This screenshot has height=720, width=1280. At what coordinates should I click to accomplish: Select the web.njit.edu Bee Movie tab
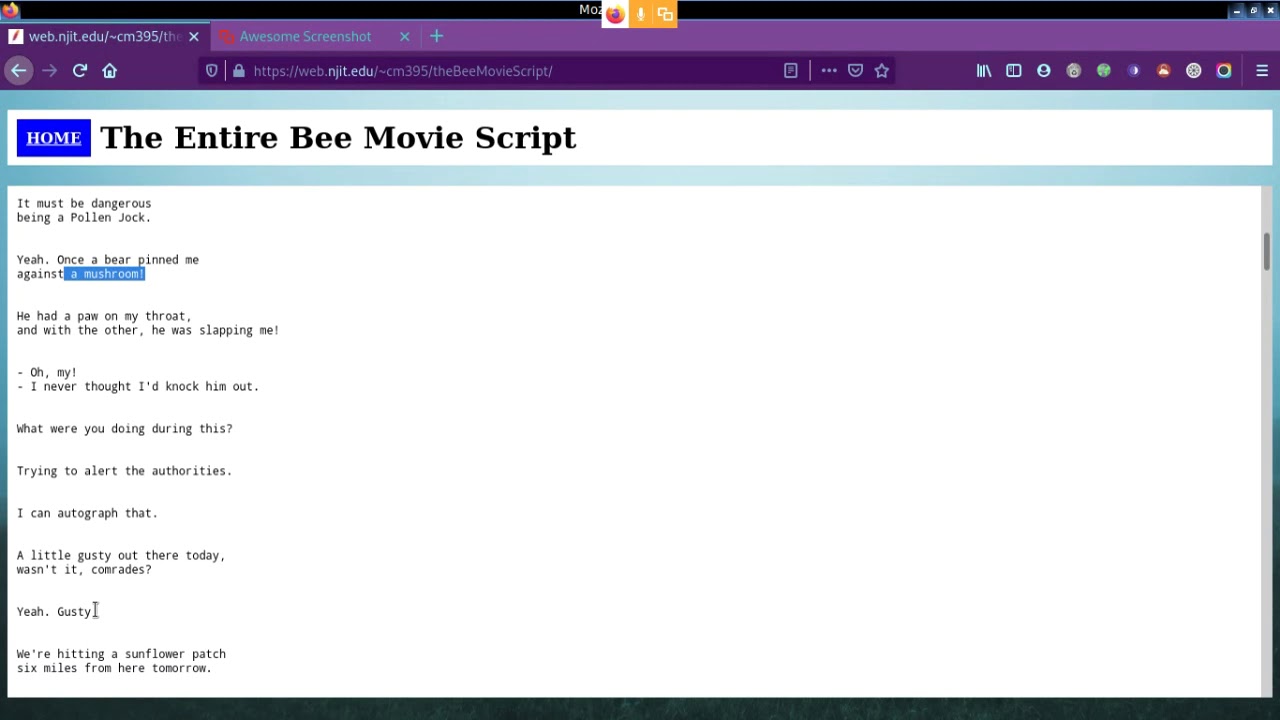(x=104, y=36)
